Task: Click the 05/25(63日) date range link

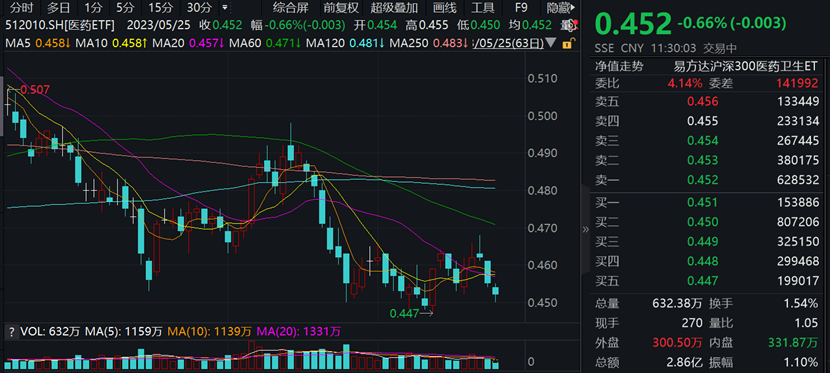Action: (508, 43)
